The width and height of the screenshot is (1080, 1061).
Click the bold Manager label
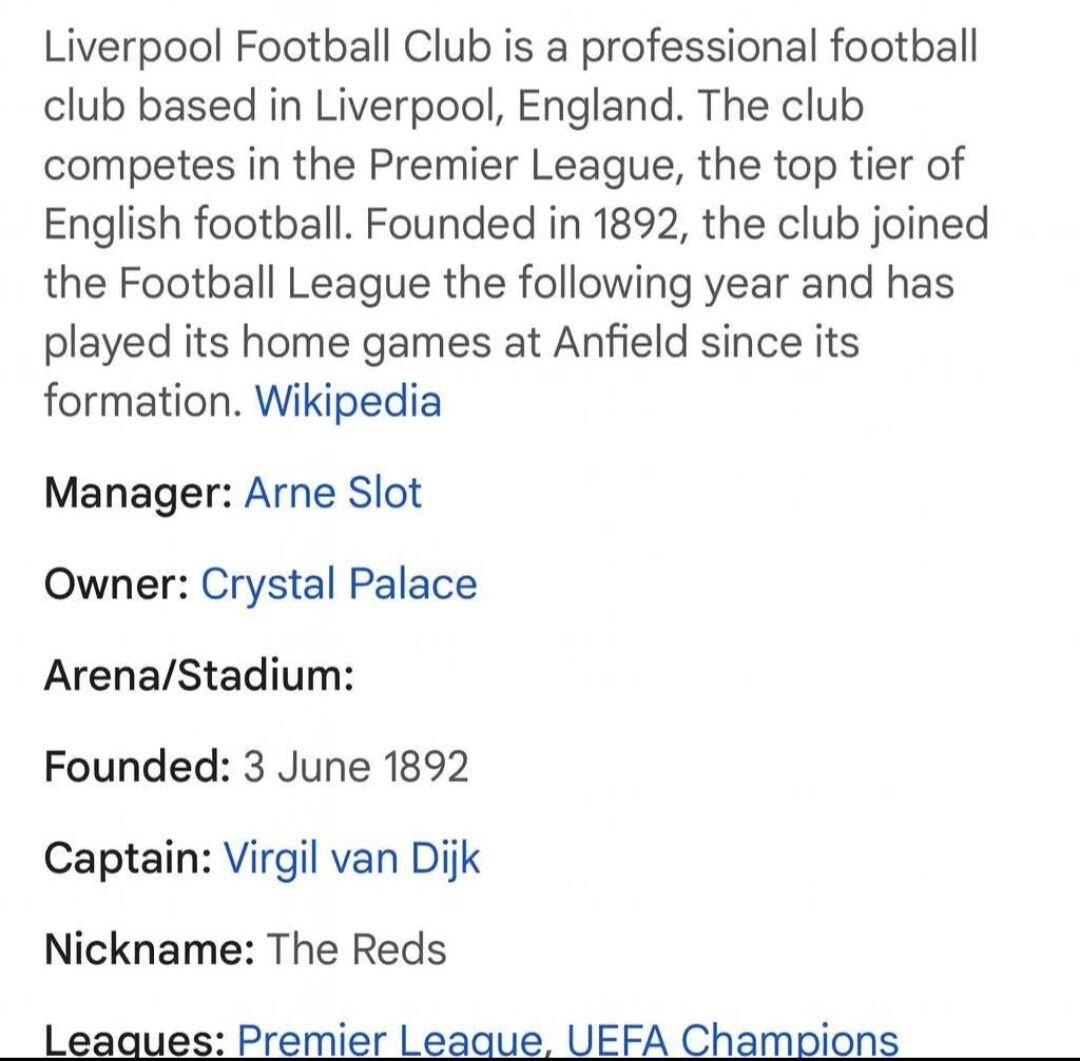(x=138, y=493)
